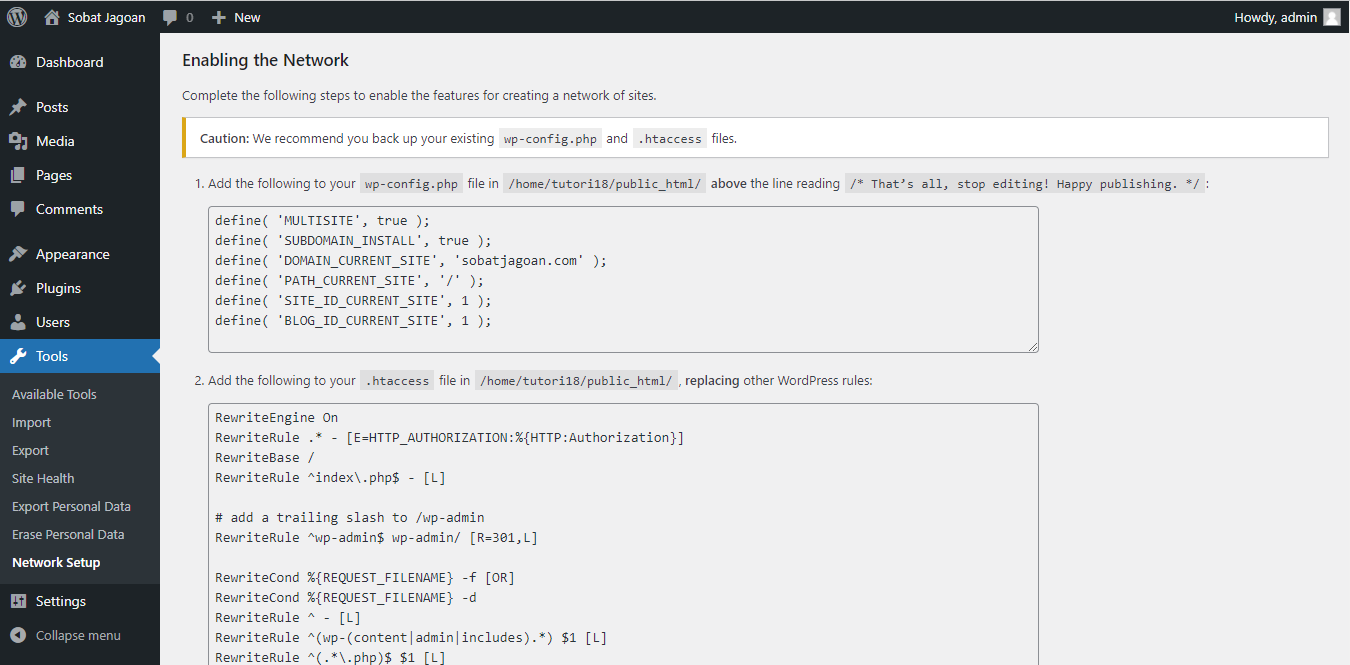
Task: Click the Appearance paintbrush icon
Action: [x=18, y=254]
